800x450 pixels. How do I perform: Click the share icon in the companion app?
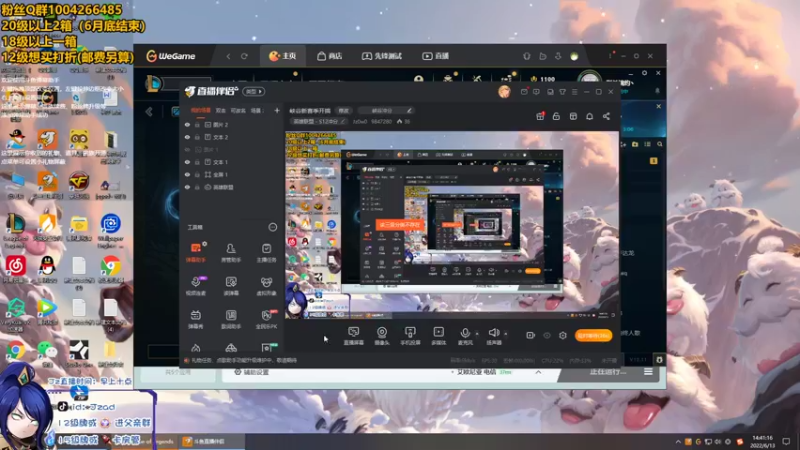click(x=606, y=116)
